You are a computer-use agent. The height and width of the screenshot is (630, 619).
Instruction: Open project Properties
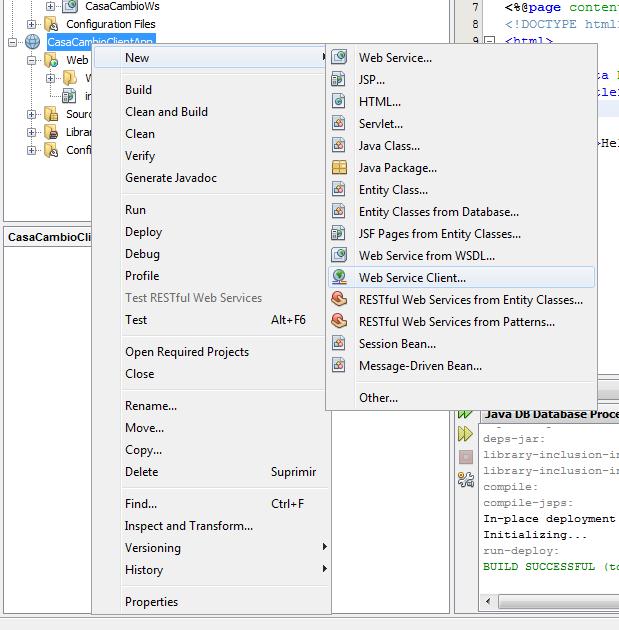pyautogui.click(x=151, y=602)
